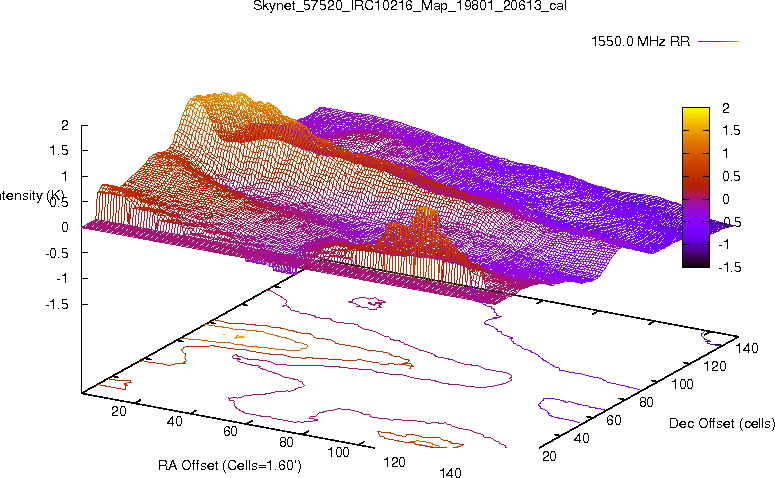This screenshot has height=478, width=775.
Task: Click the Intensity (K) axis label
Action: tap(31, 196)
